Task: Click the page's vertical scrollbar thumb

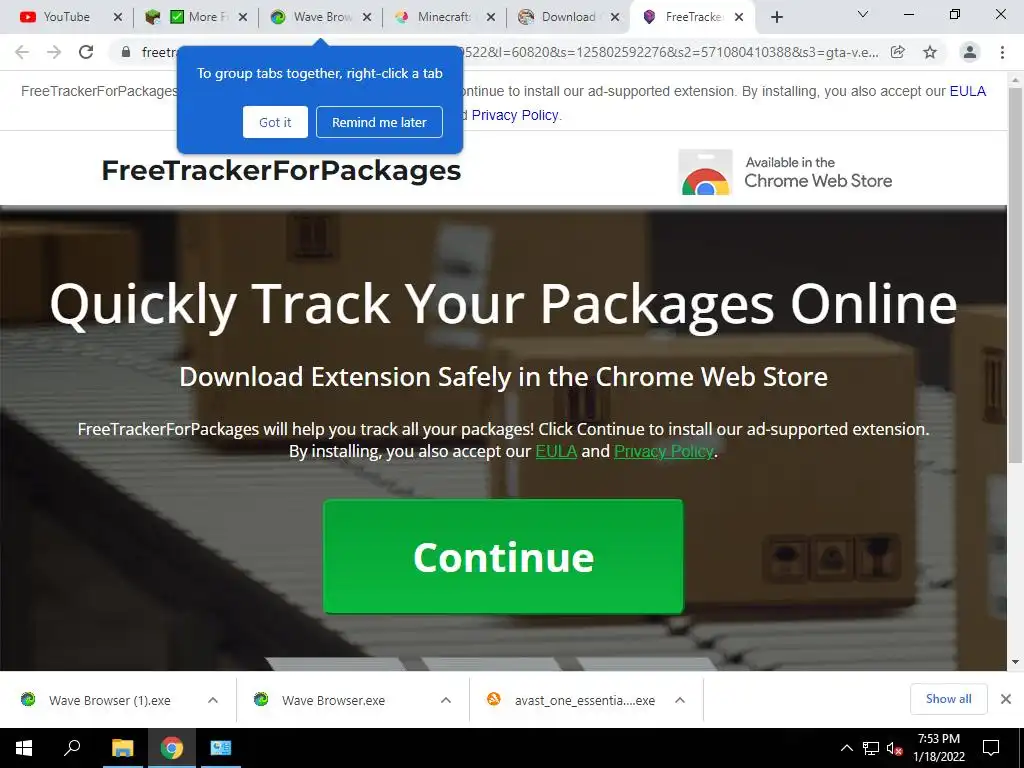Action: pyautogui.click(x=1016, y=274)
